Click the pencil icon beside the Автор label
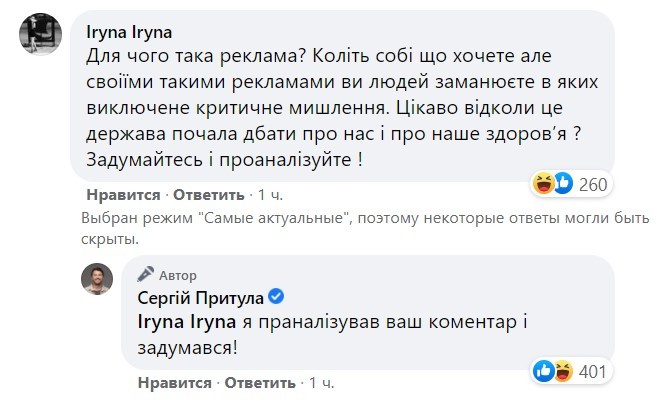 [x=146, y=274]
